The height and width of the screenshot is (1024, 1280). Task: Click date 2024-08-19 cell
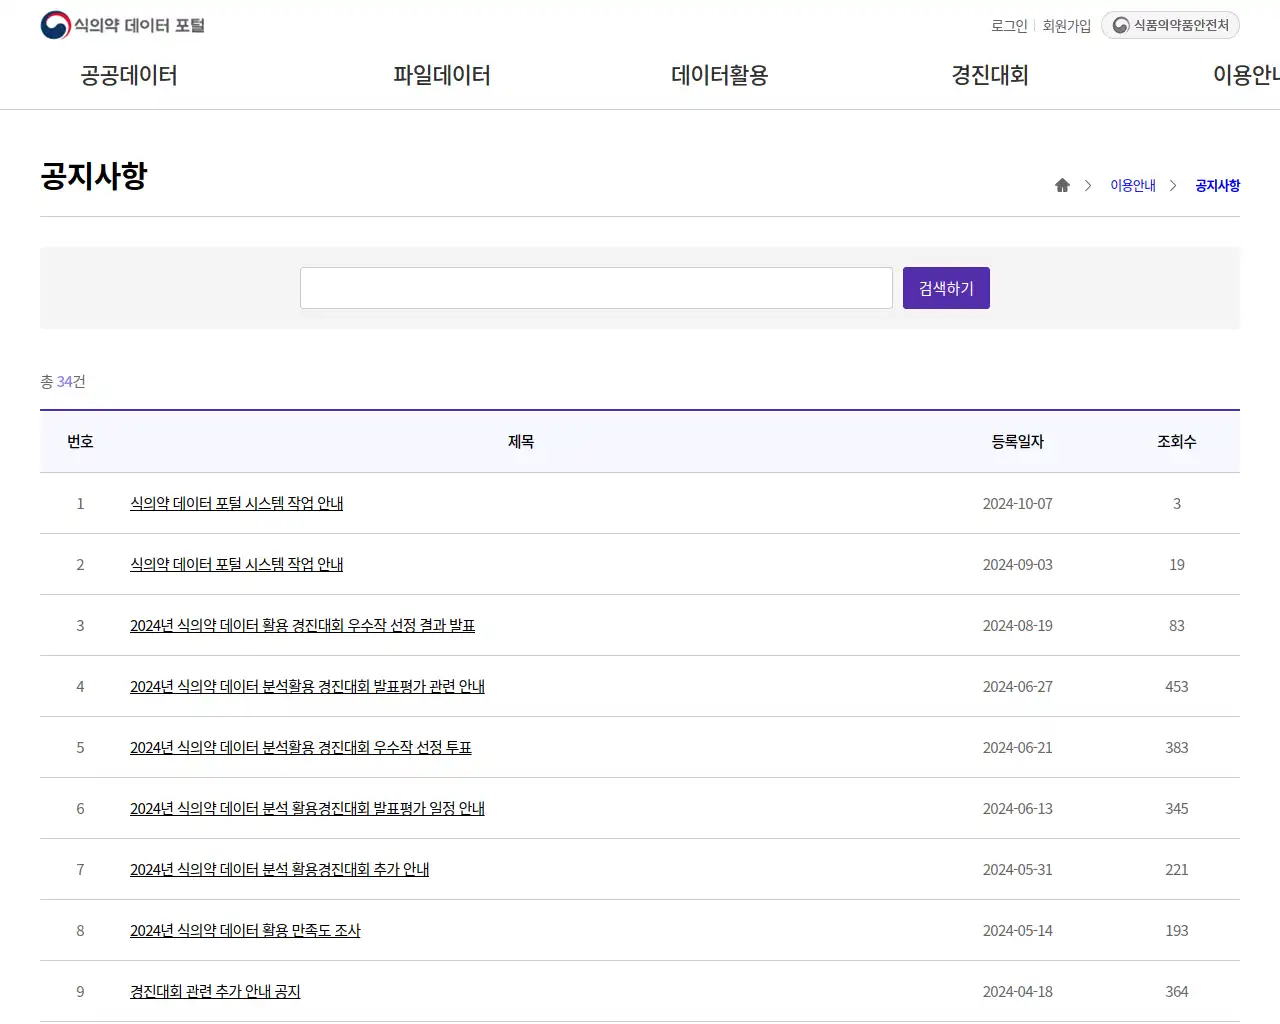(x=1018, y=625)
